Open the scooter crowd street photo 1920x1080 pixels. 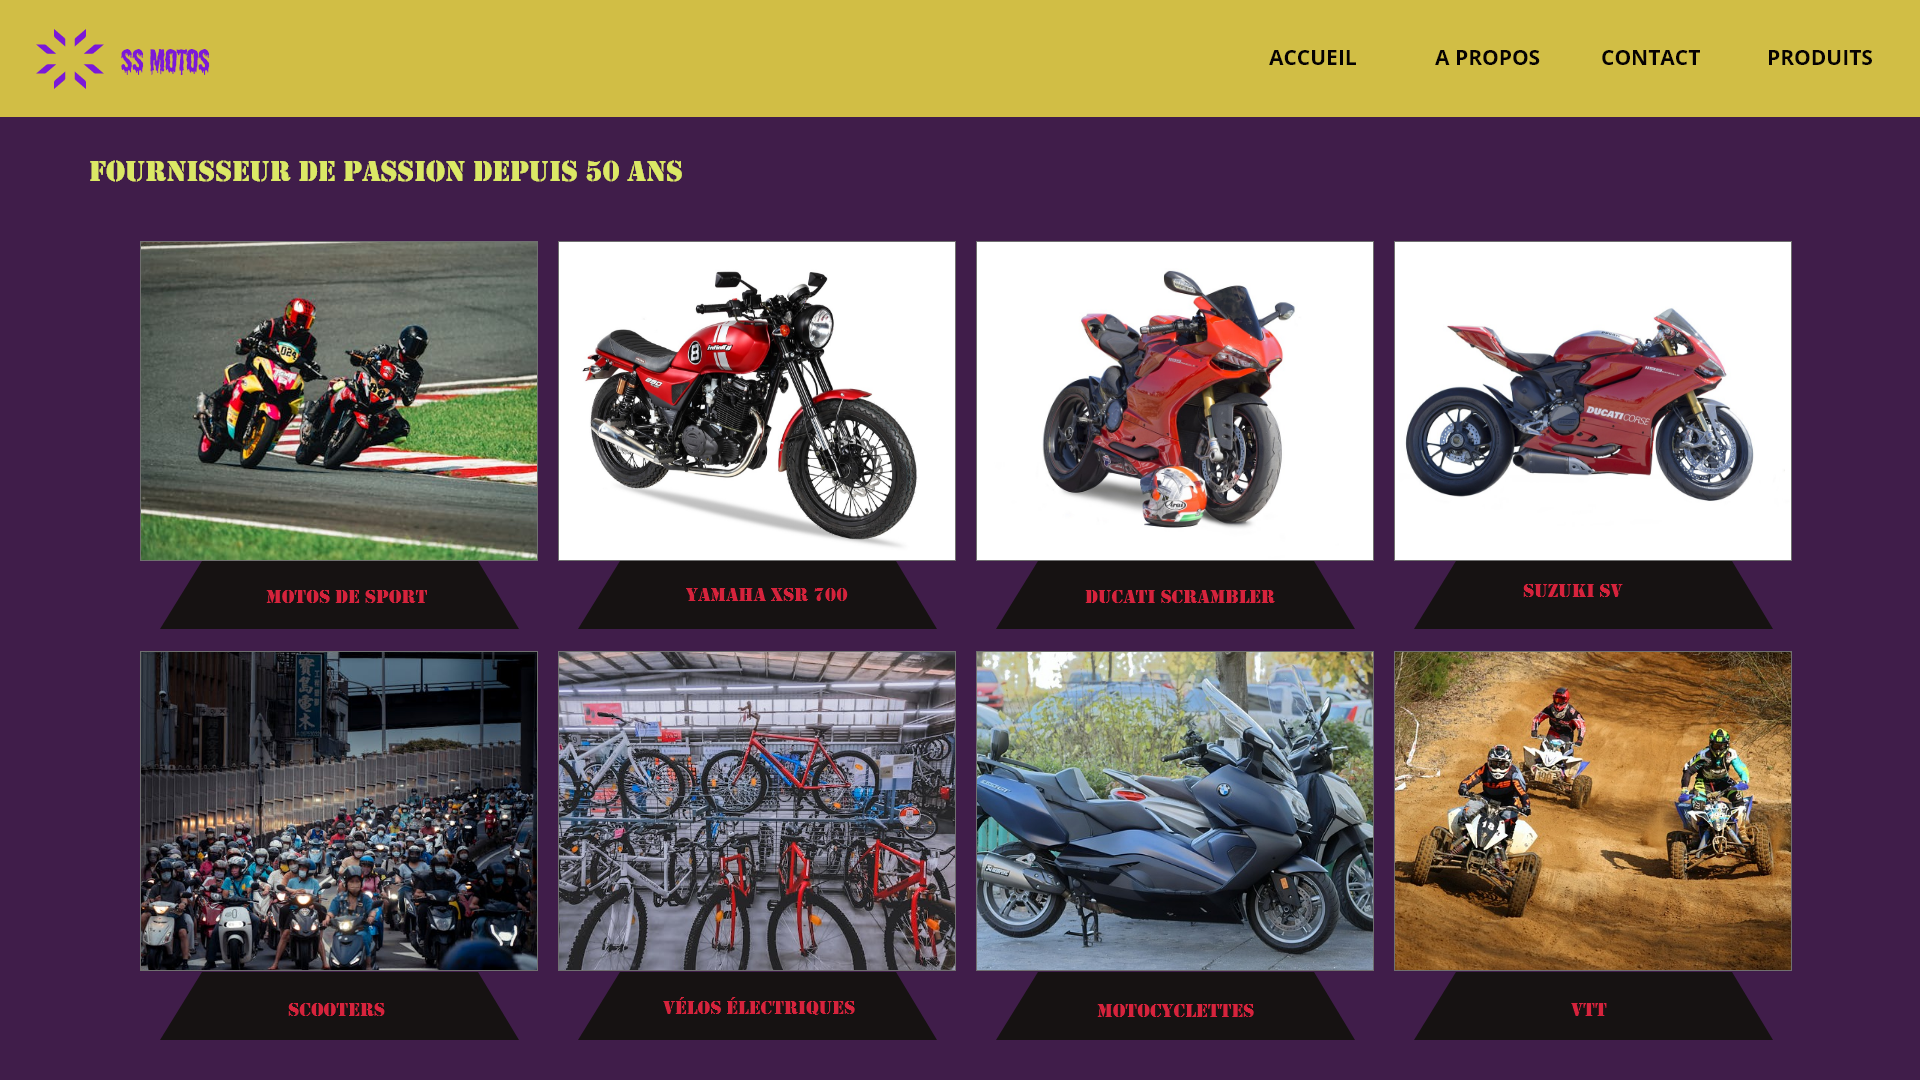(x=339, y=811)
